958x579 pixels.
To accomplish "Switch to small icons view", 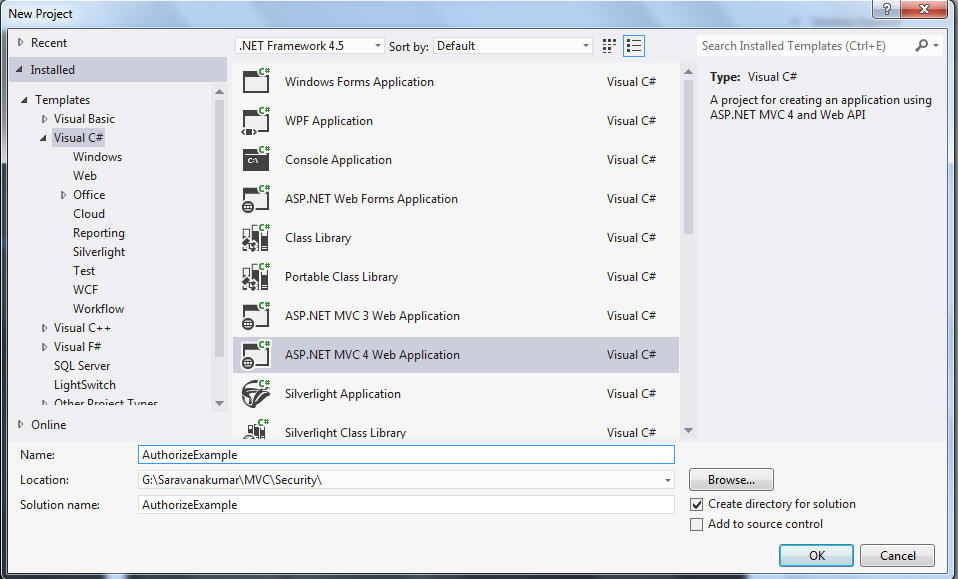I will coord(609,46).
